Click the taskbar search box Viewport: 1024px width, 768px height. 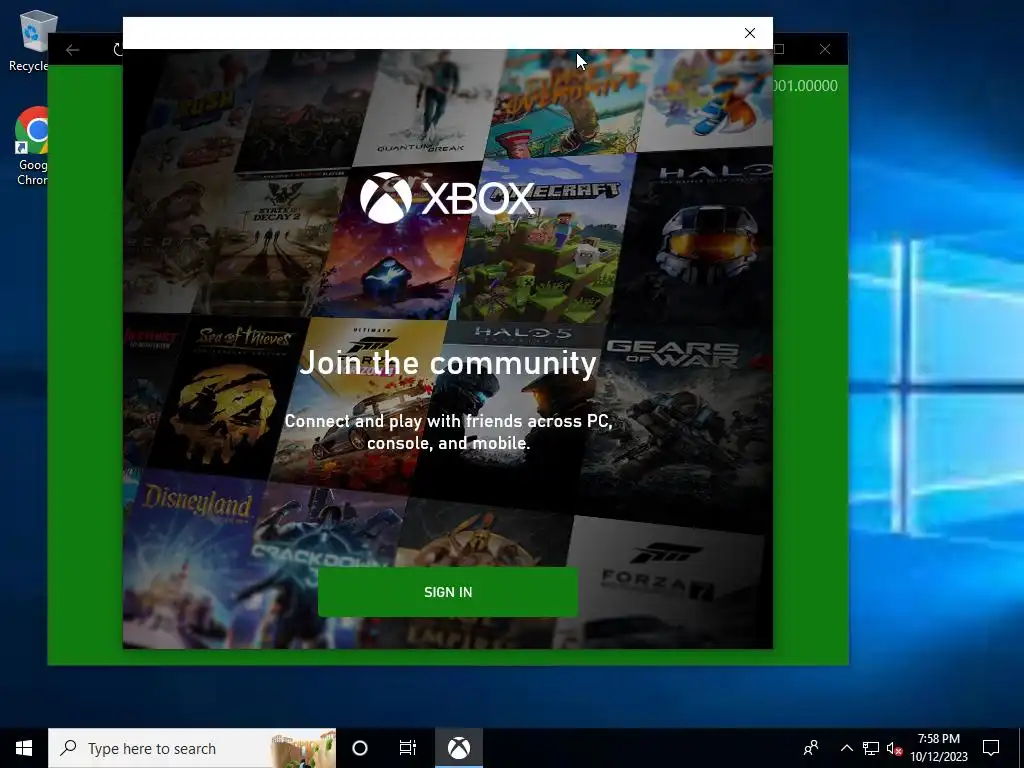point(192,748)
